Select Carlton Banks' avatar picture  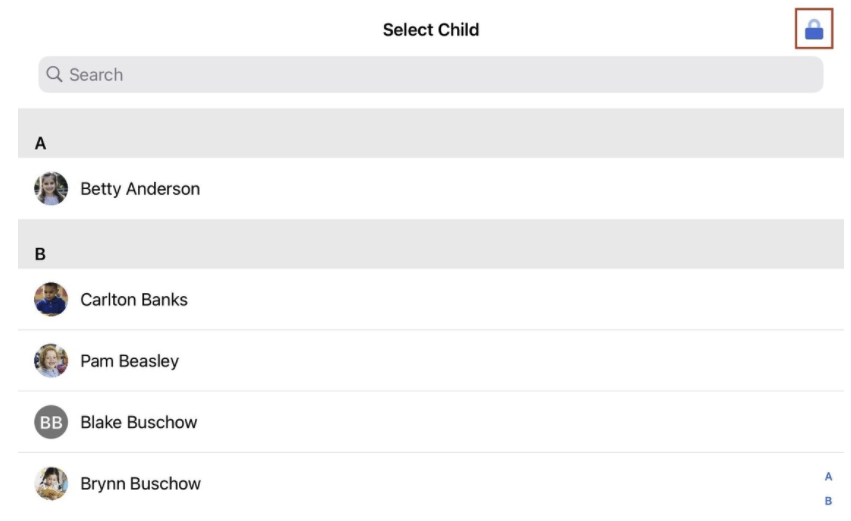51,299
